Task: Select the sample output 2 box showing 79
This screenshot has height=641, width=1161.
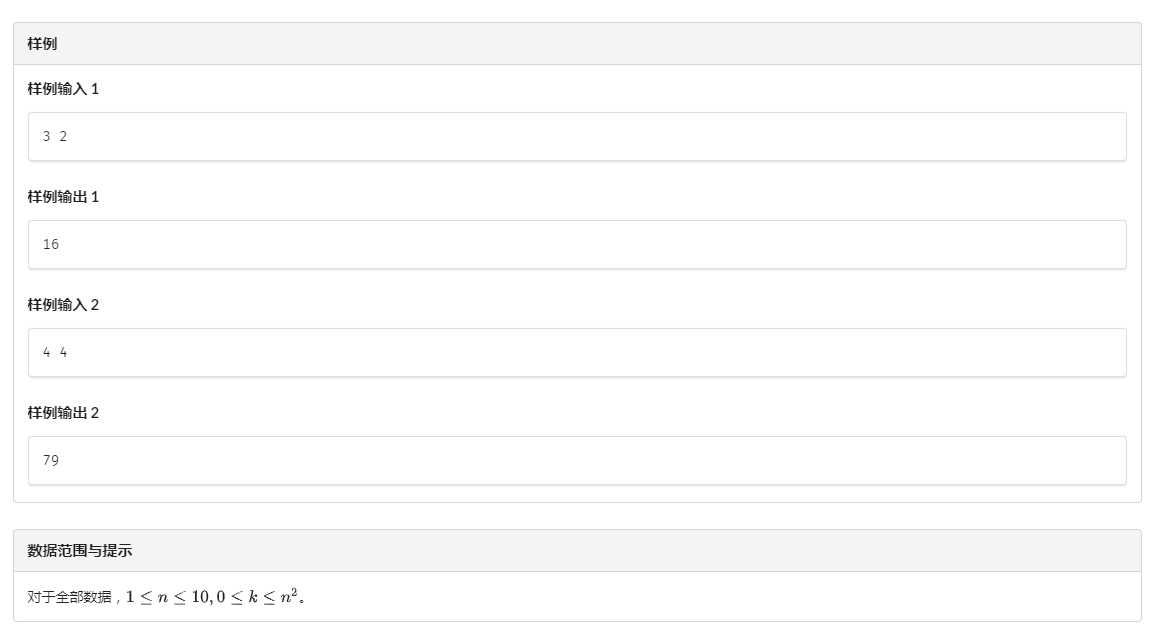Action: [x=577, y=460]
